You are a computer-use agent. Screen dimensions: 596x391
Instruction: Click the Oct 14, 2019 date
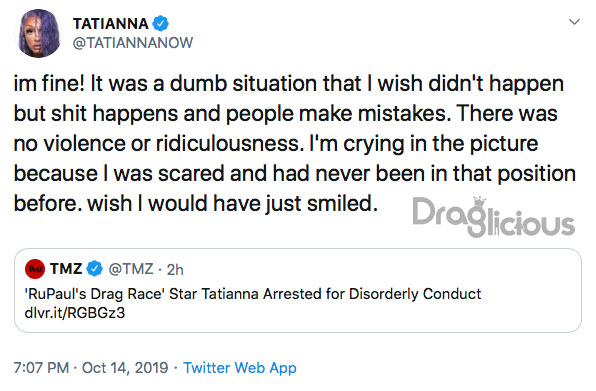pos(125,368)
